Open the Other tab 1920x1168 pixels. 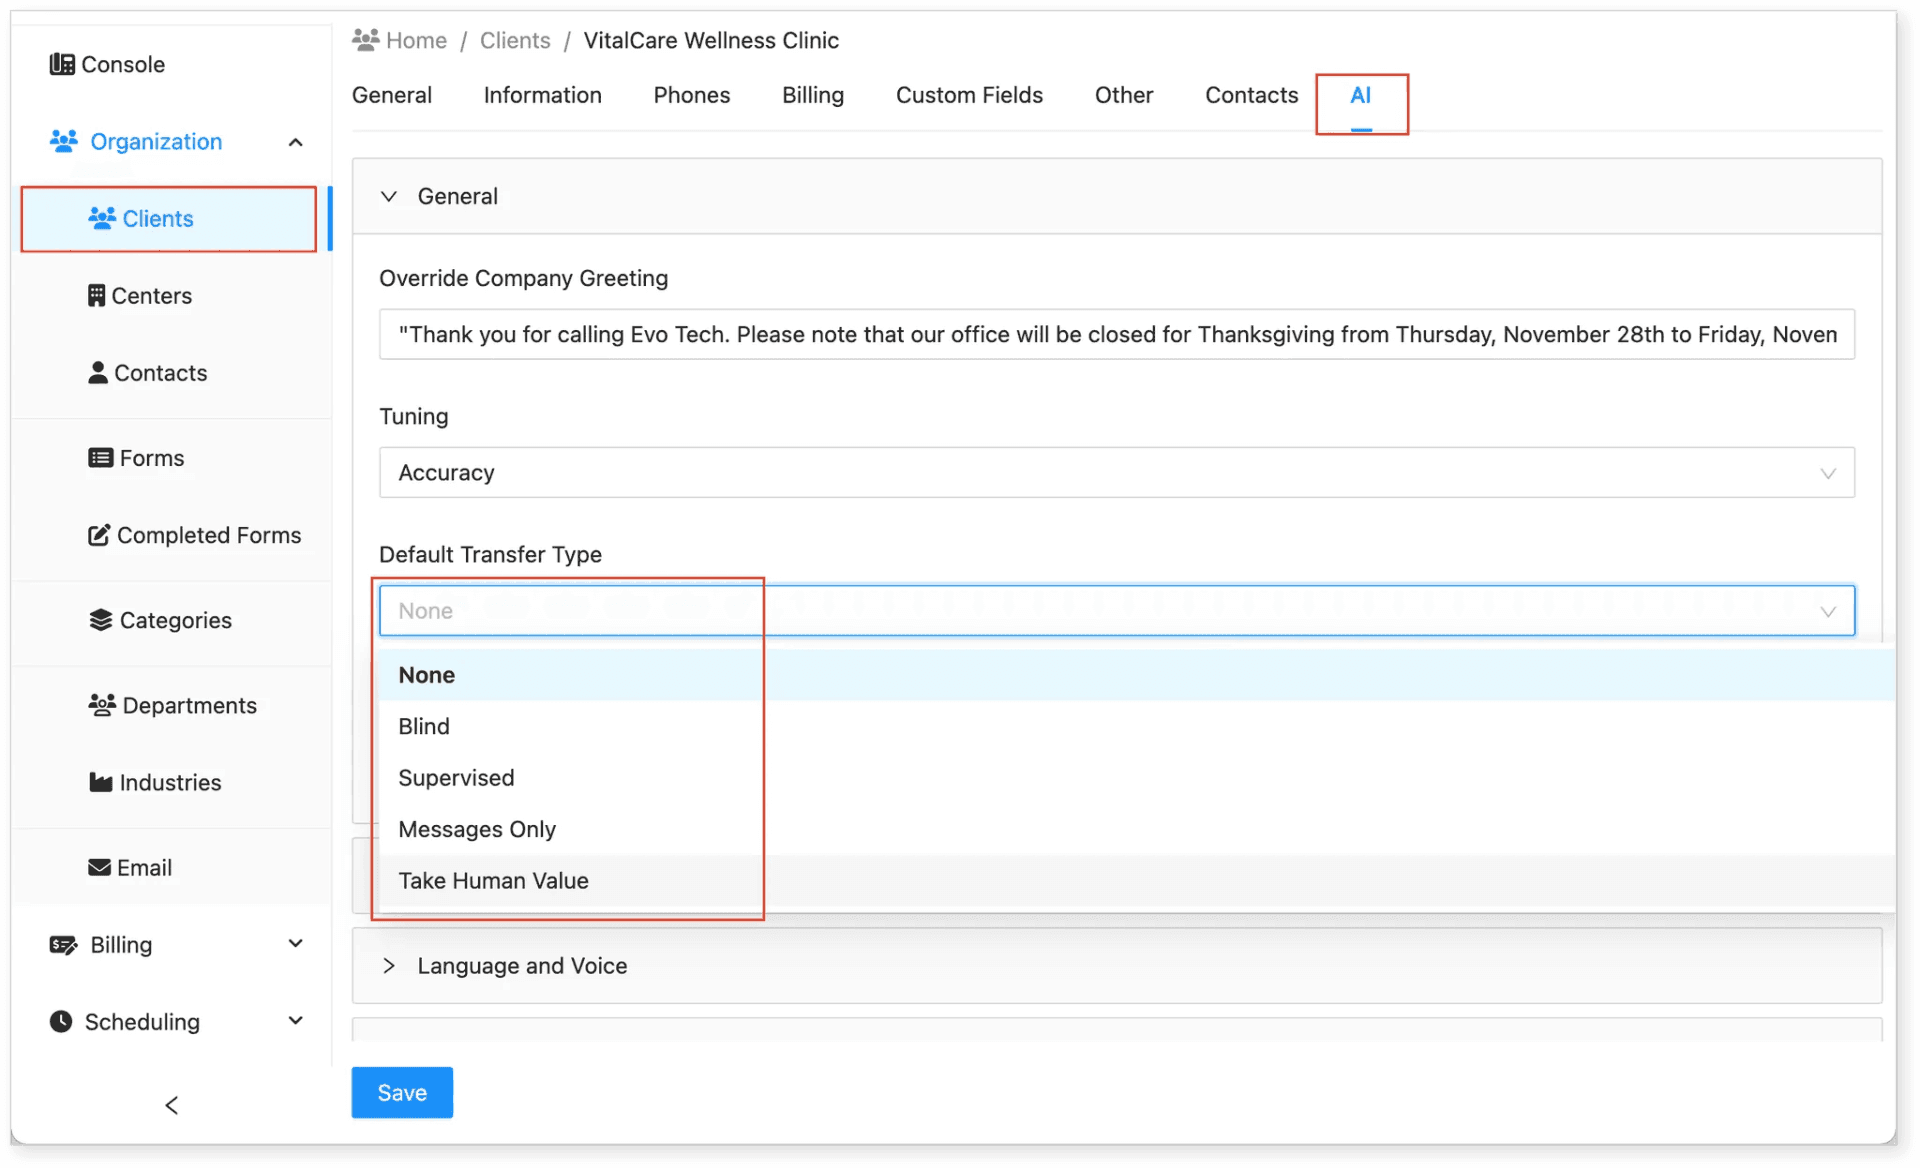tap(1124, 95)
